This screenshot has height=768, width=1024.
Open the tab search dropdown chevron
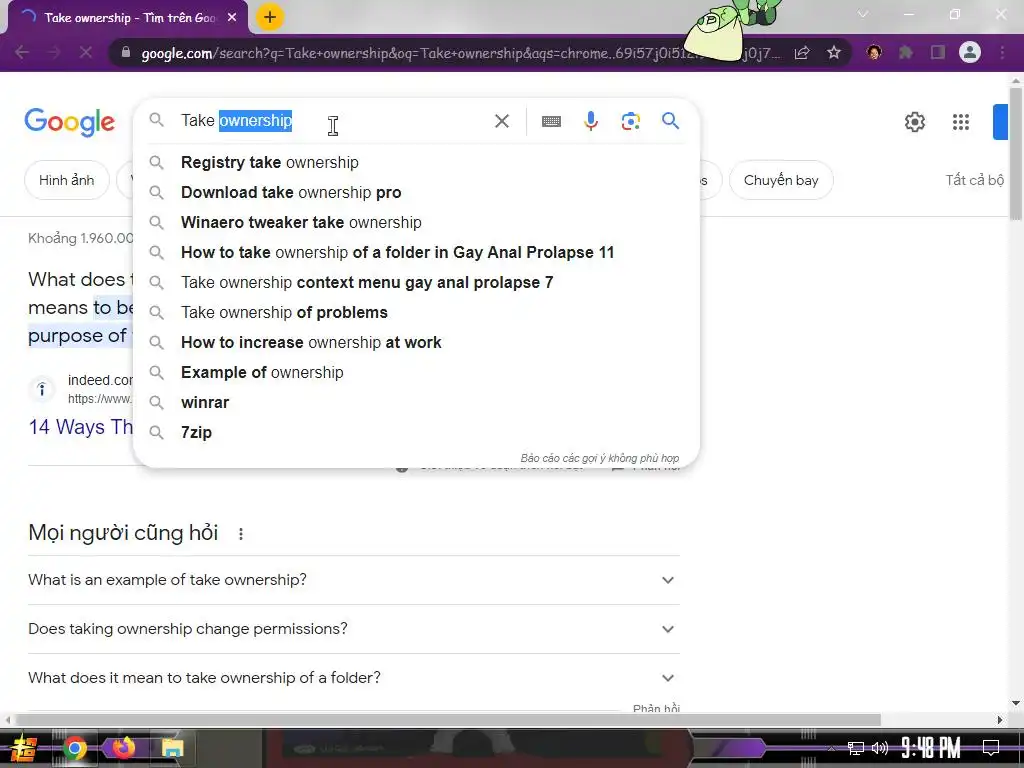863,14
